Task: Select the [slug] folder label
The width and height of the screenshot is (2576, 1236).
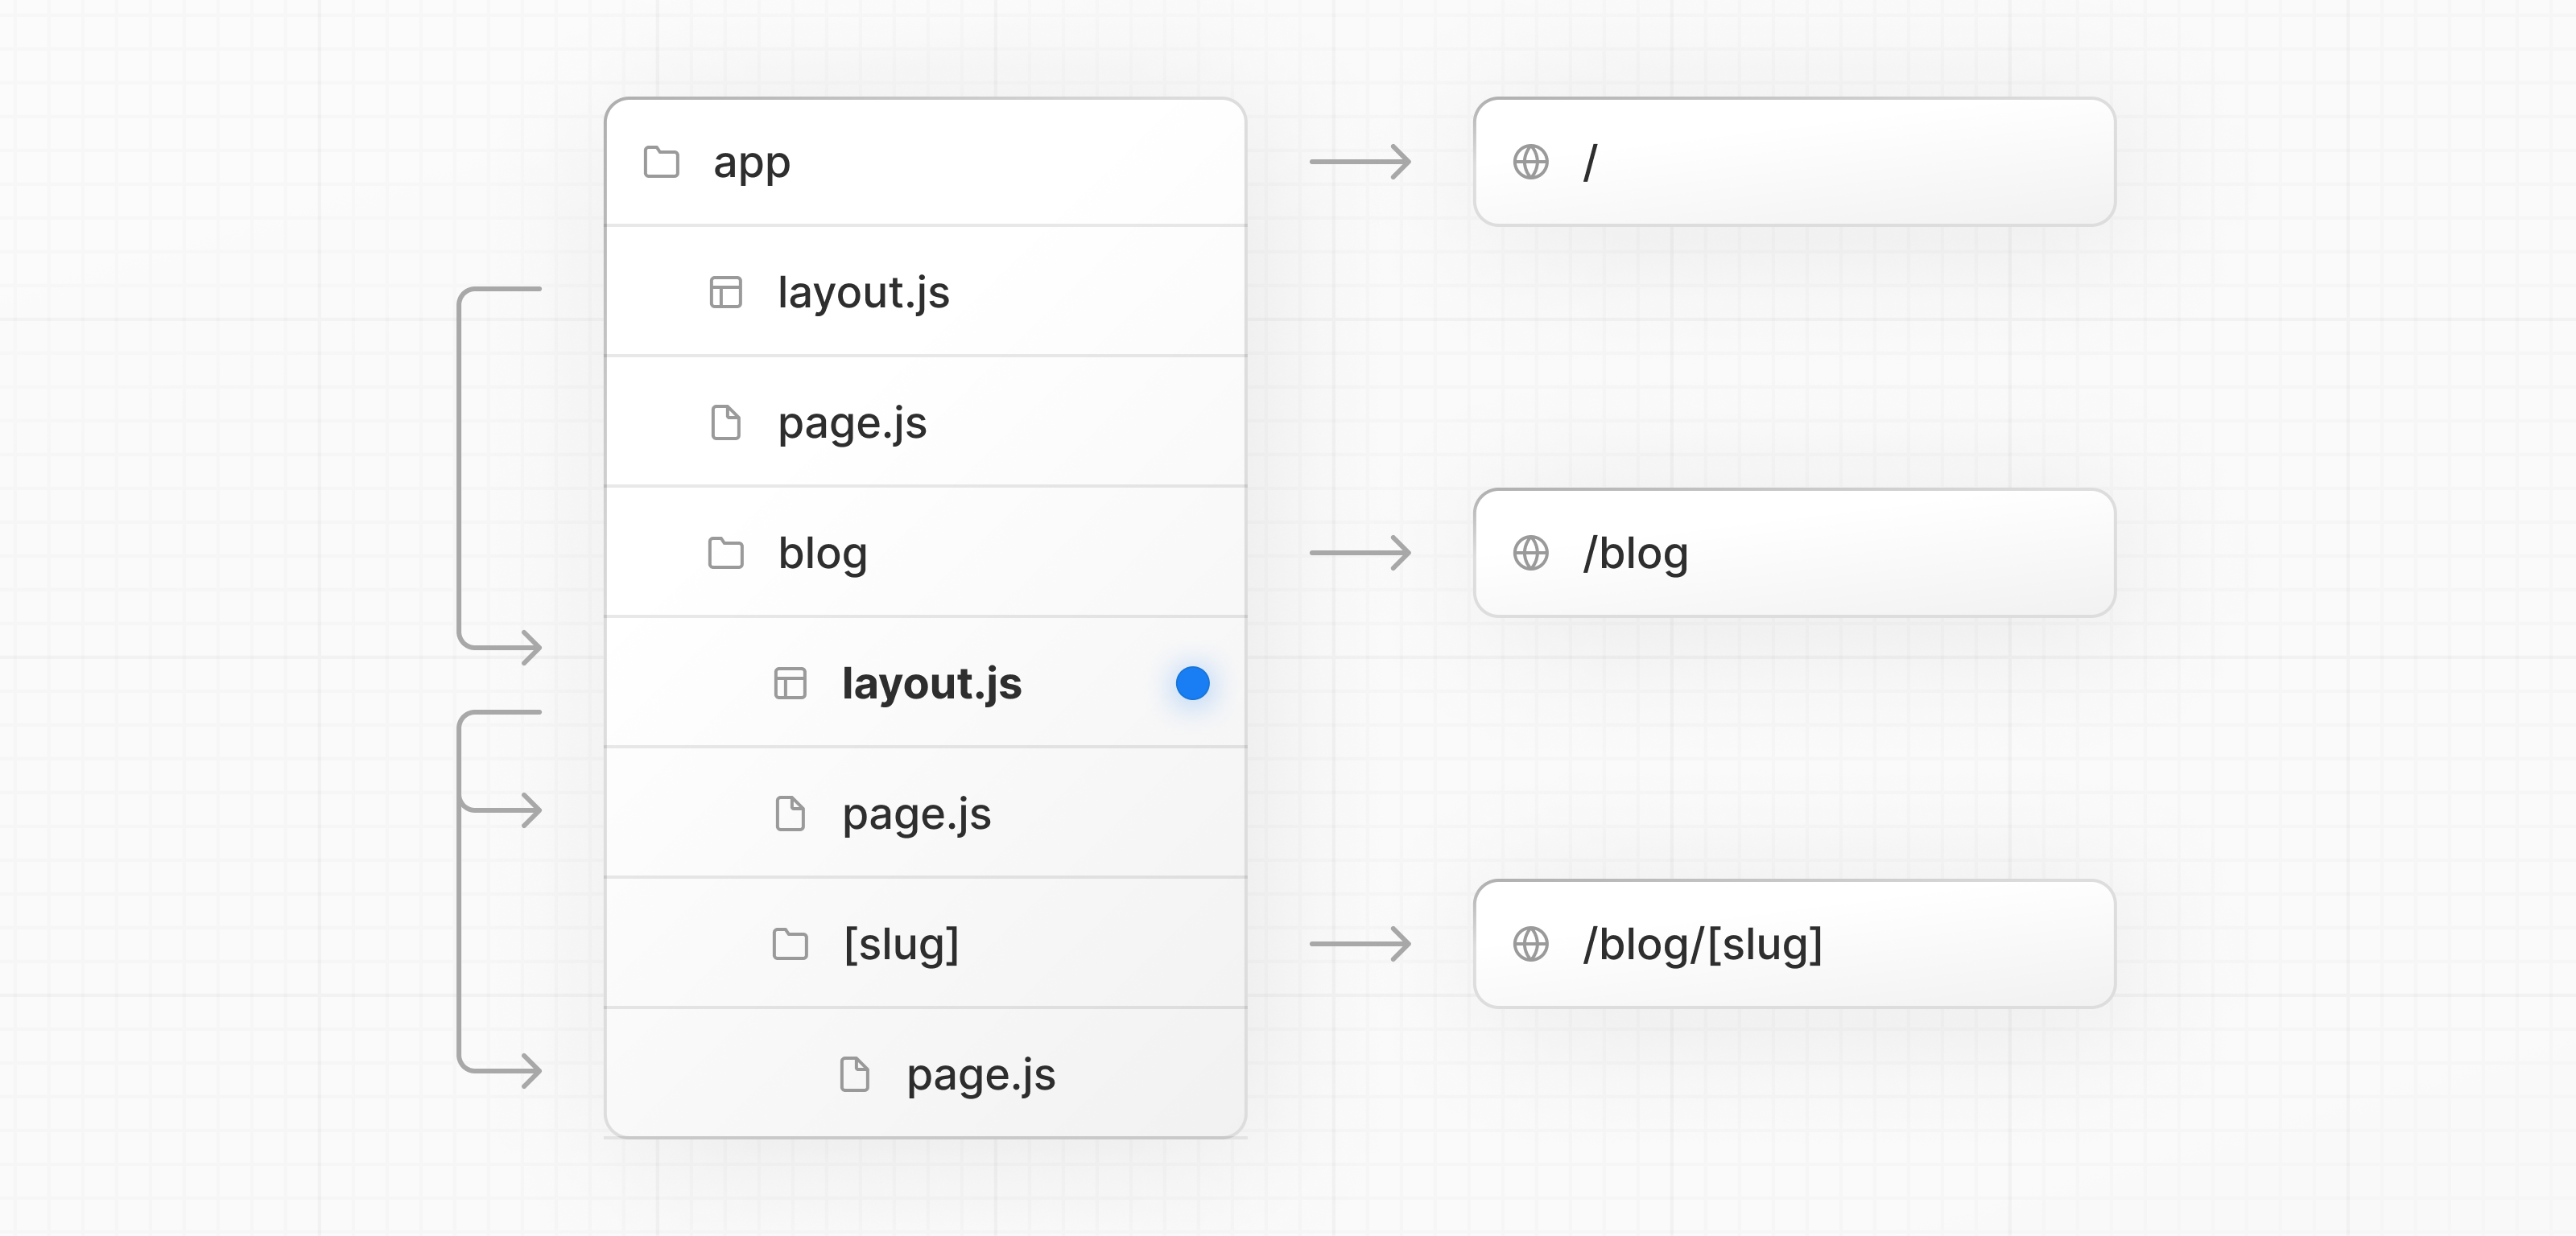Action: coord(901,944)
